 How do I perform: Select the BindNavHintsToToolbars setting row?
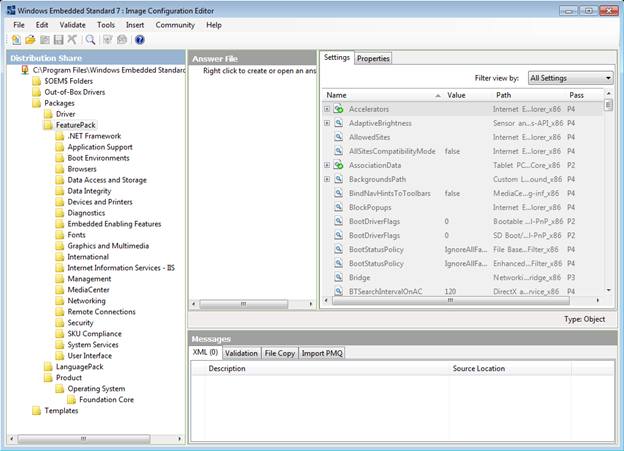(462, 193)
